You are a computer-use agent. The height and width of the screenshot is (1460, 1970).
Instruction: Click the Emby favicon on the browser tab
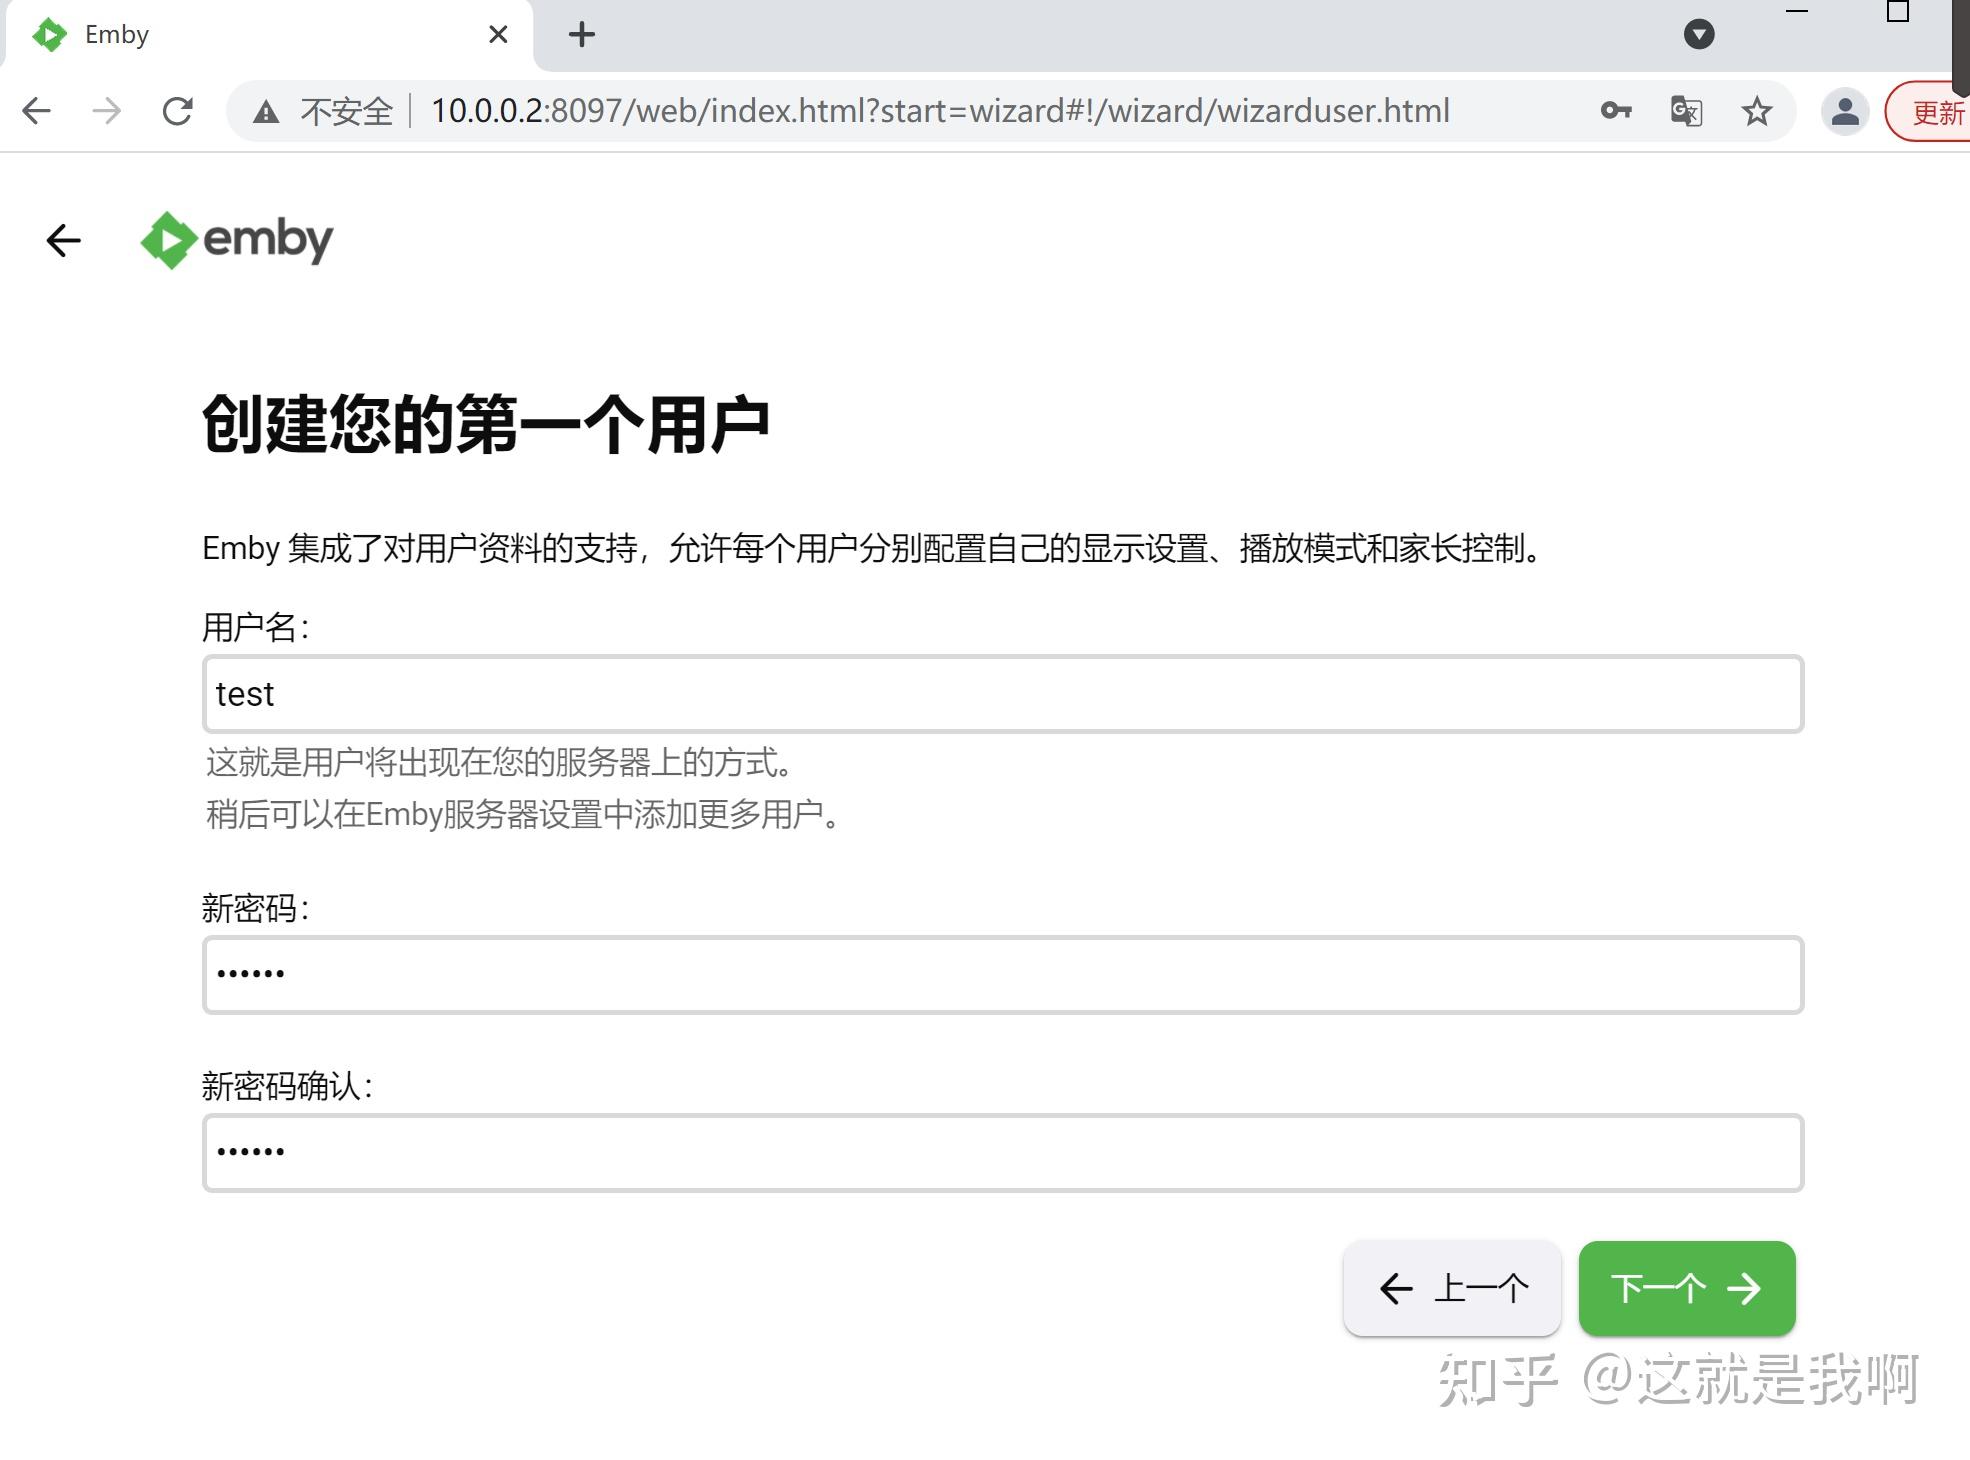pyautogui.click(x=51, y=34)
